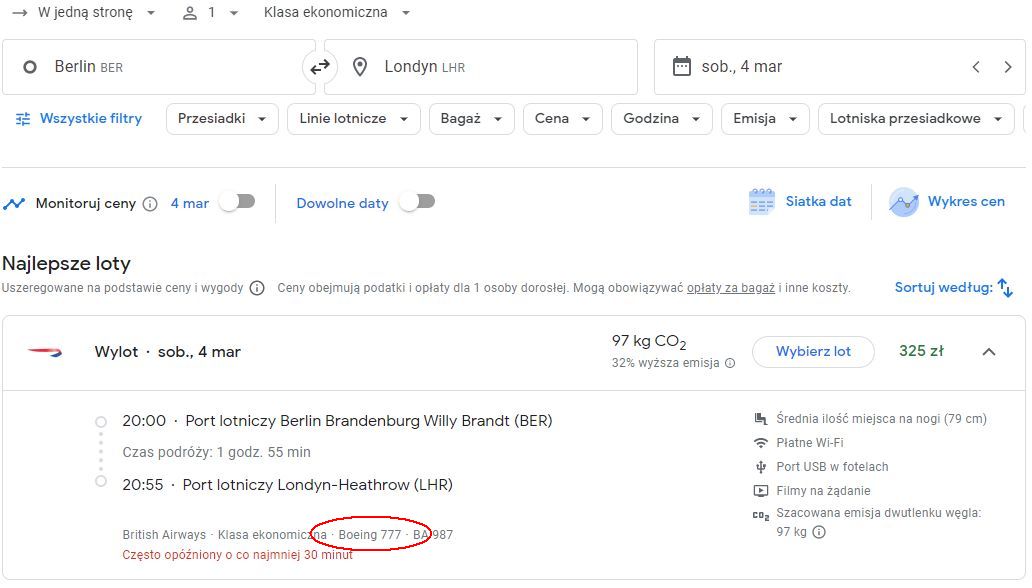This screenshot has height=588, width=1032.
Task: Open the Linie lotnicze filter
Action: (x=353, y=119)
